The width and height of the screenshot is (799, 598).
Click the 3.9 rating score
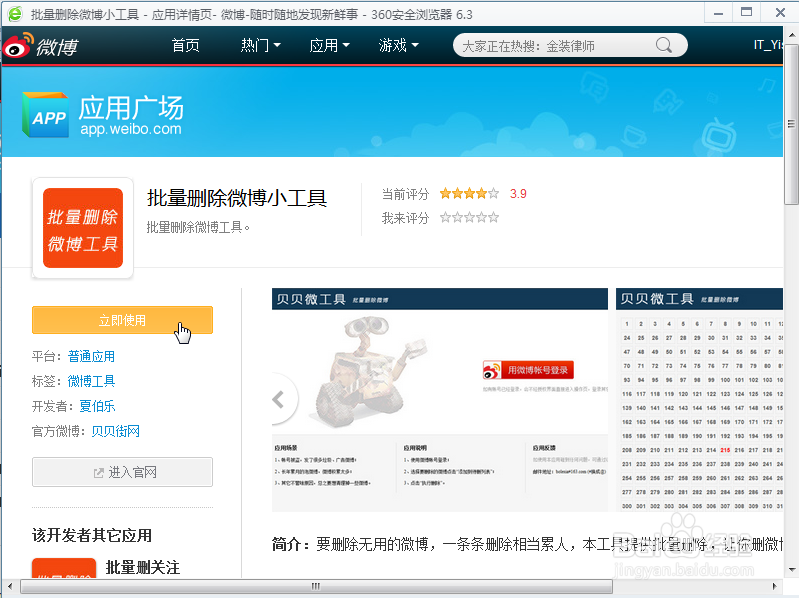(518, 194)
